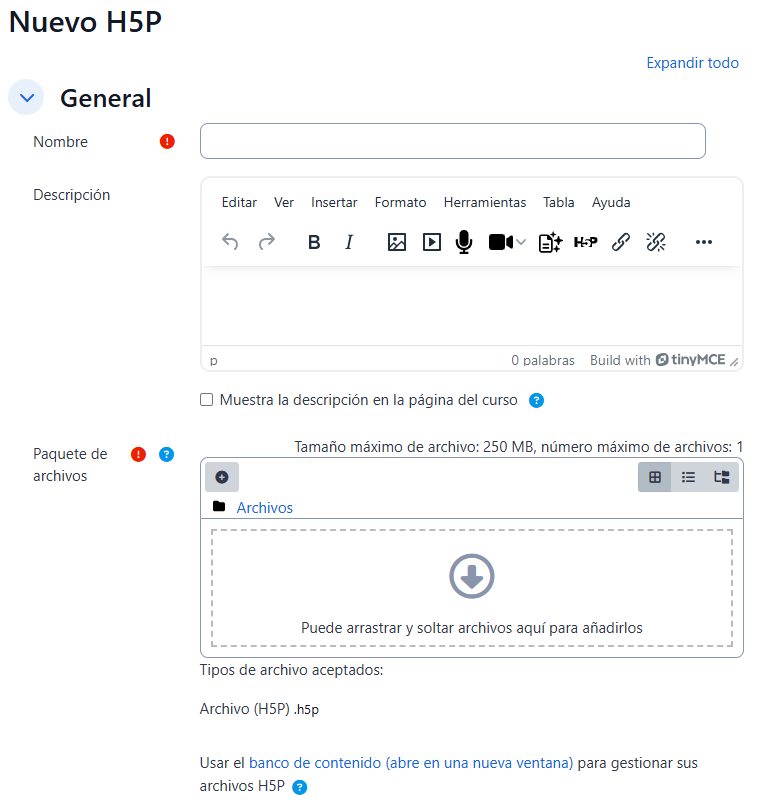Click into the Nombre text field
761x807 pixels.
pyautogui.click(x=452, y=141)
